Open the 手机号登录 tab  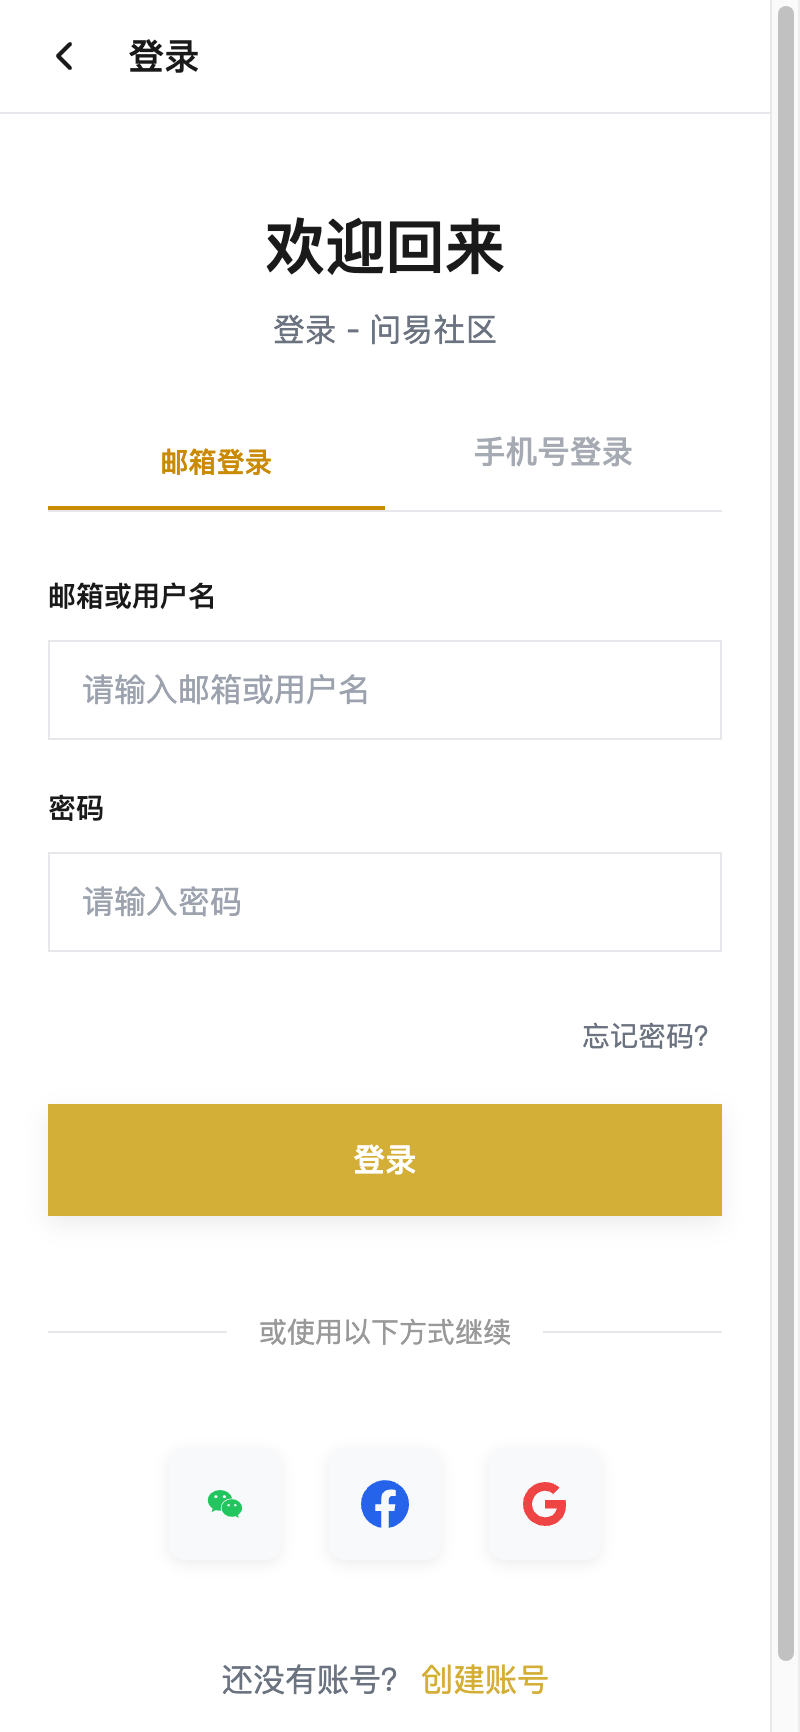click(x=553, y=453)
